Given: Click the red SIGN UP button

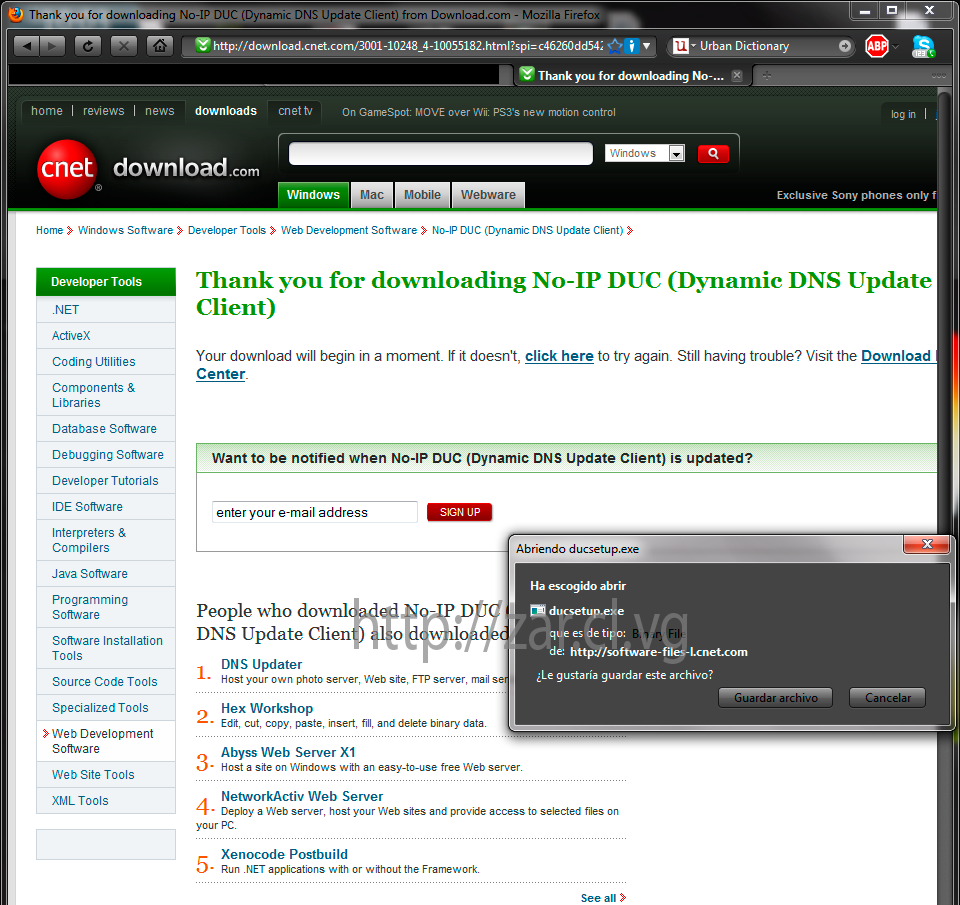Looking at the screenshot, I should (x=459, y=512).
